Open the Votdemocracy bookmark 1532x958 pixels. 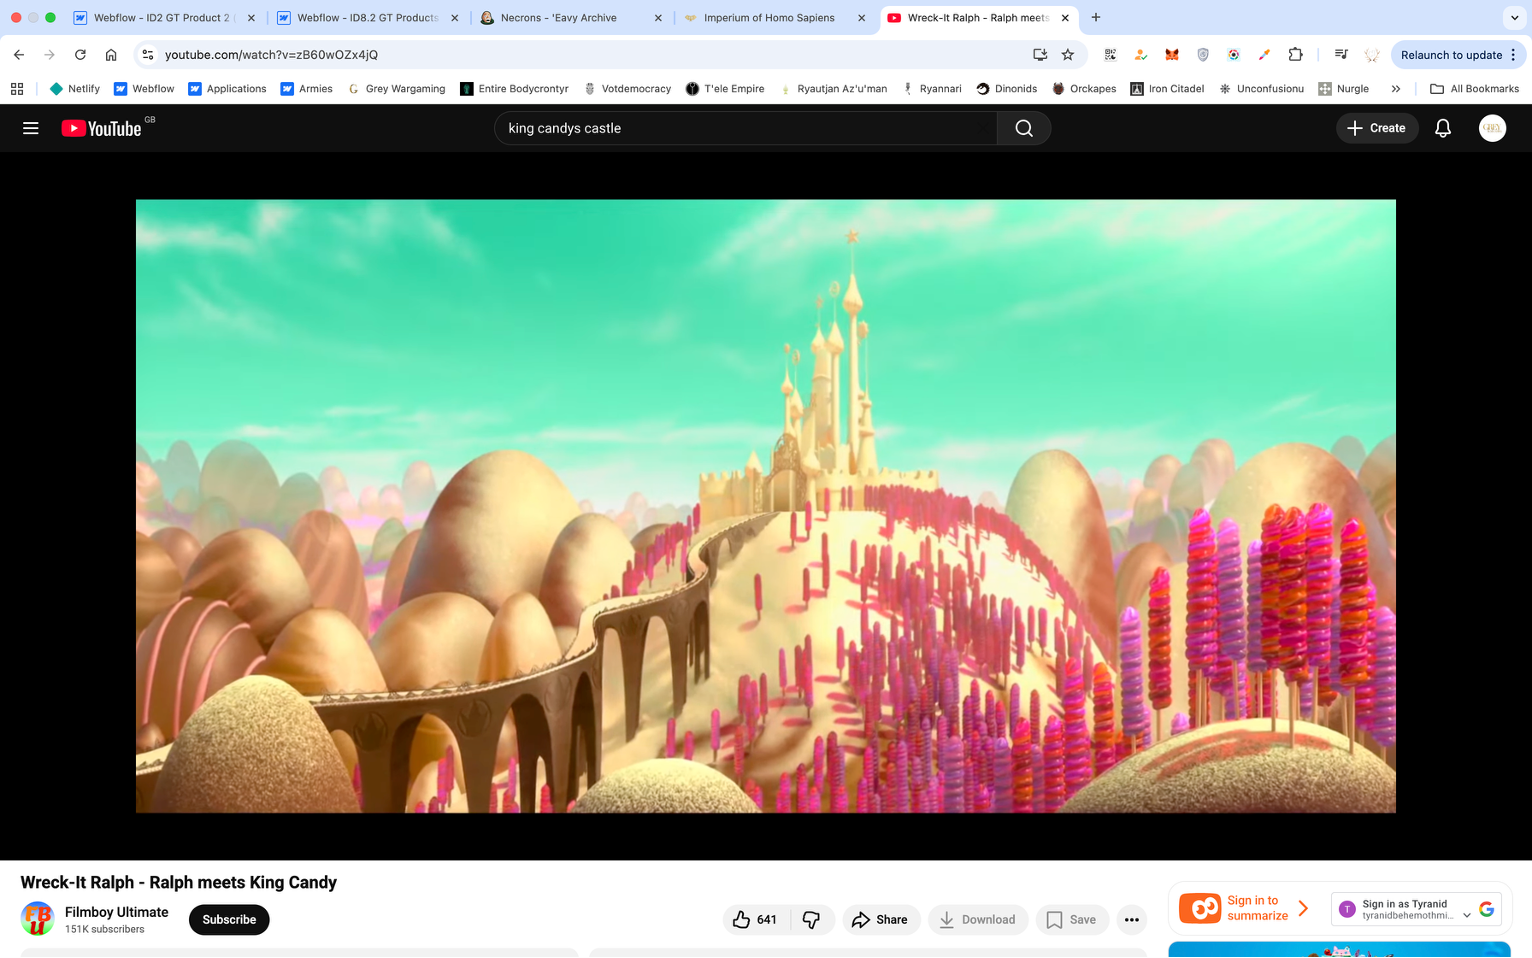point(627,89)
